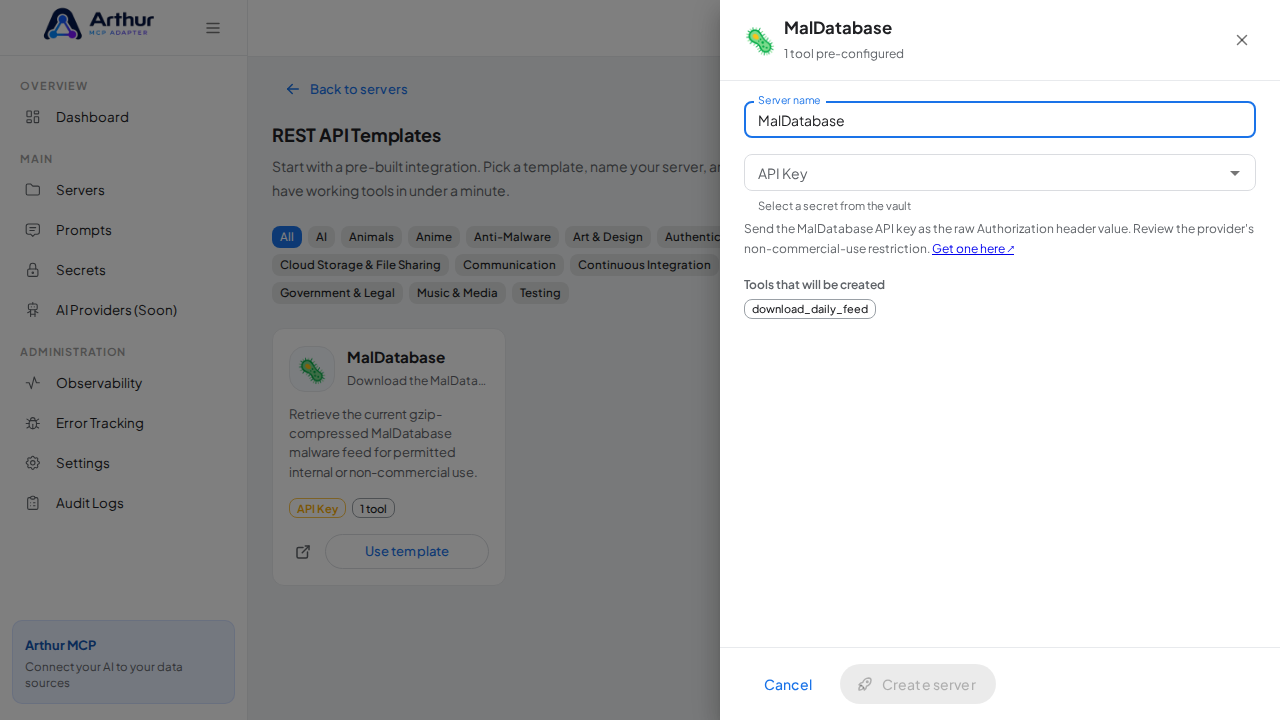Filter templates by Testing category
Viewport: 1280px width, 720px height.
click(540, 293)
